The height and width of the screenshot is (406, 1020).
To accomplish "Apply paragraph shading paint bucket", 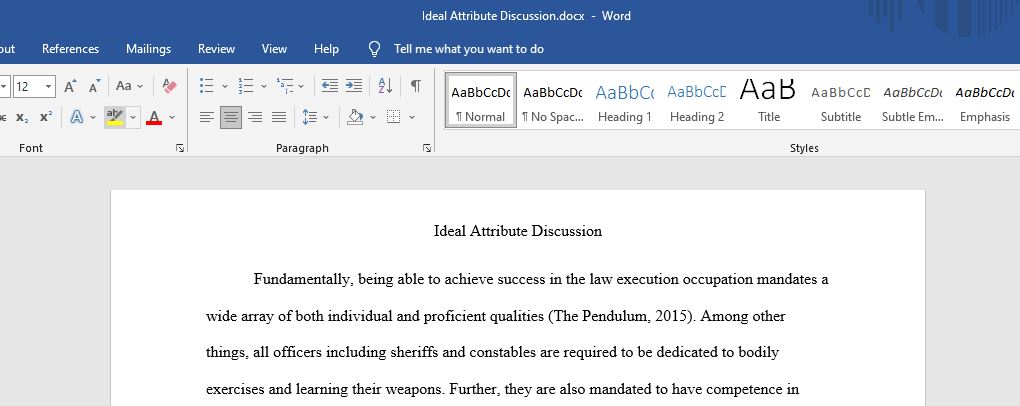I will (355, 117).
